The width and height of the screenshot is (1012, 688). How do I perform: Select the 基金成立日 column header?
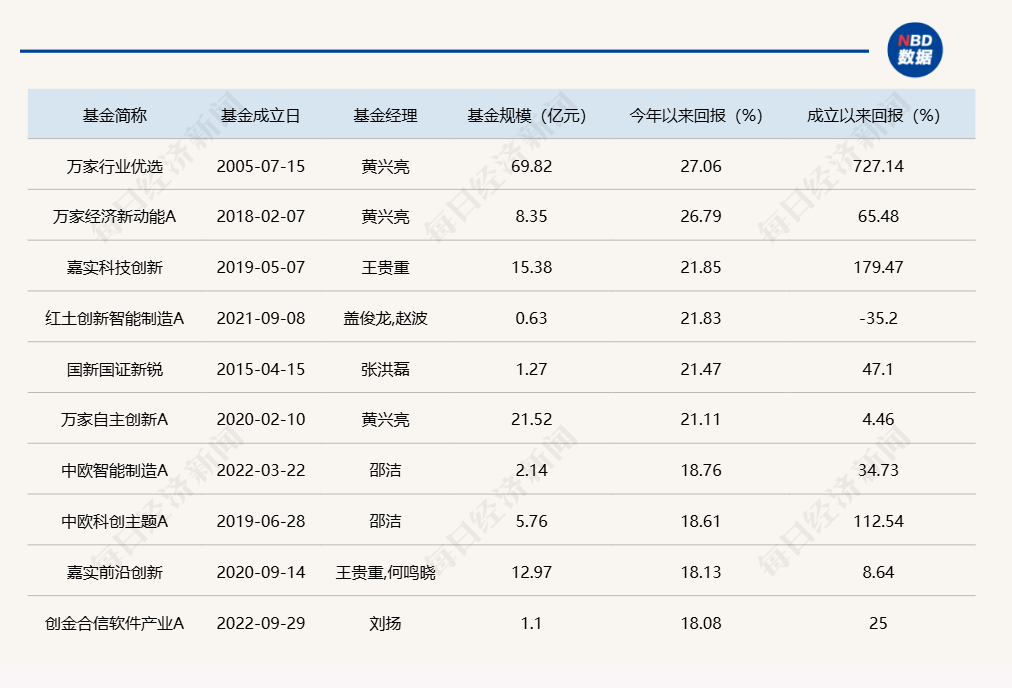[261, 116]
